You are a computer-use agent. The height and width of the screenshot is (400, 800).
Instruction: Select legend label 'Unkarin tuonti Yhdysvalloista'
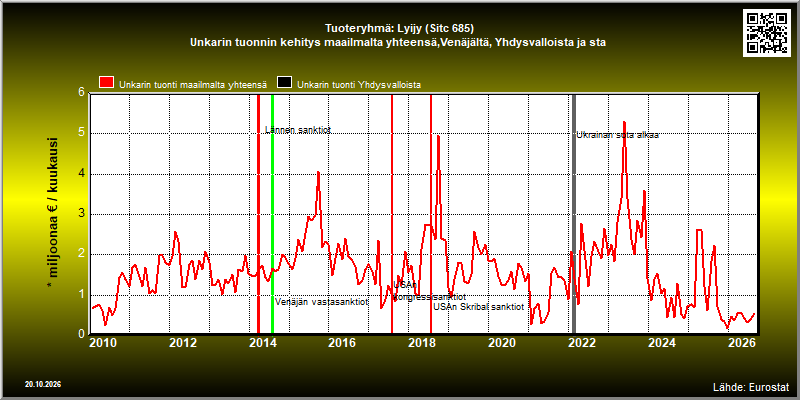(x=359, y=85)
